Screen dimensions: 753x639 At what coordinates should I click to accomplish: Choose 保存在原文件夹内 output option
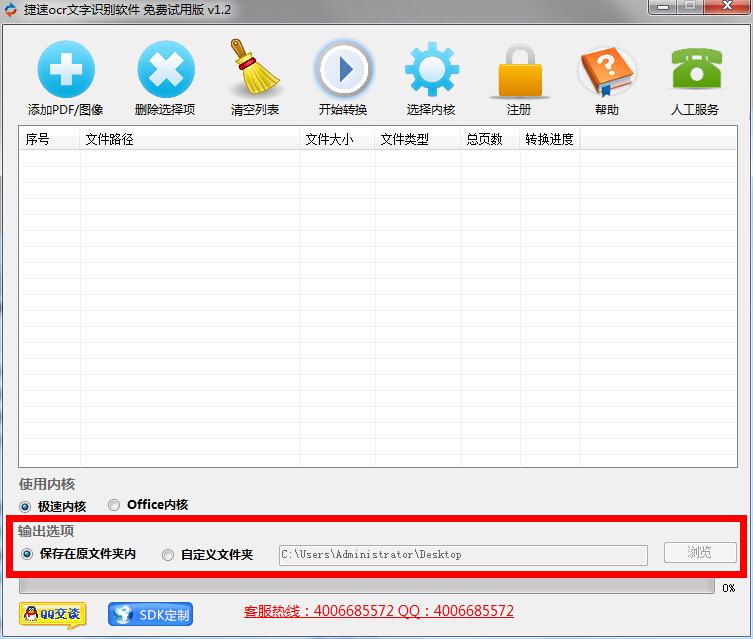coord(27,554)
